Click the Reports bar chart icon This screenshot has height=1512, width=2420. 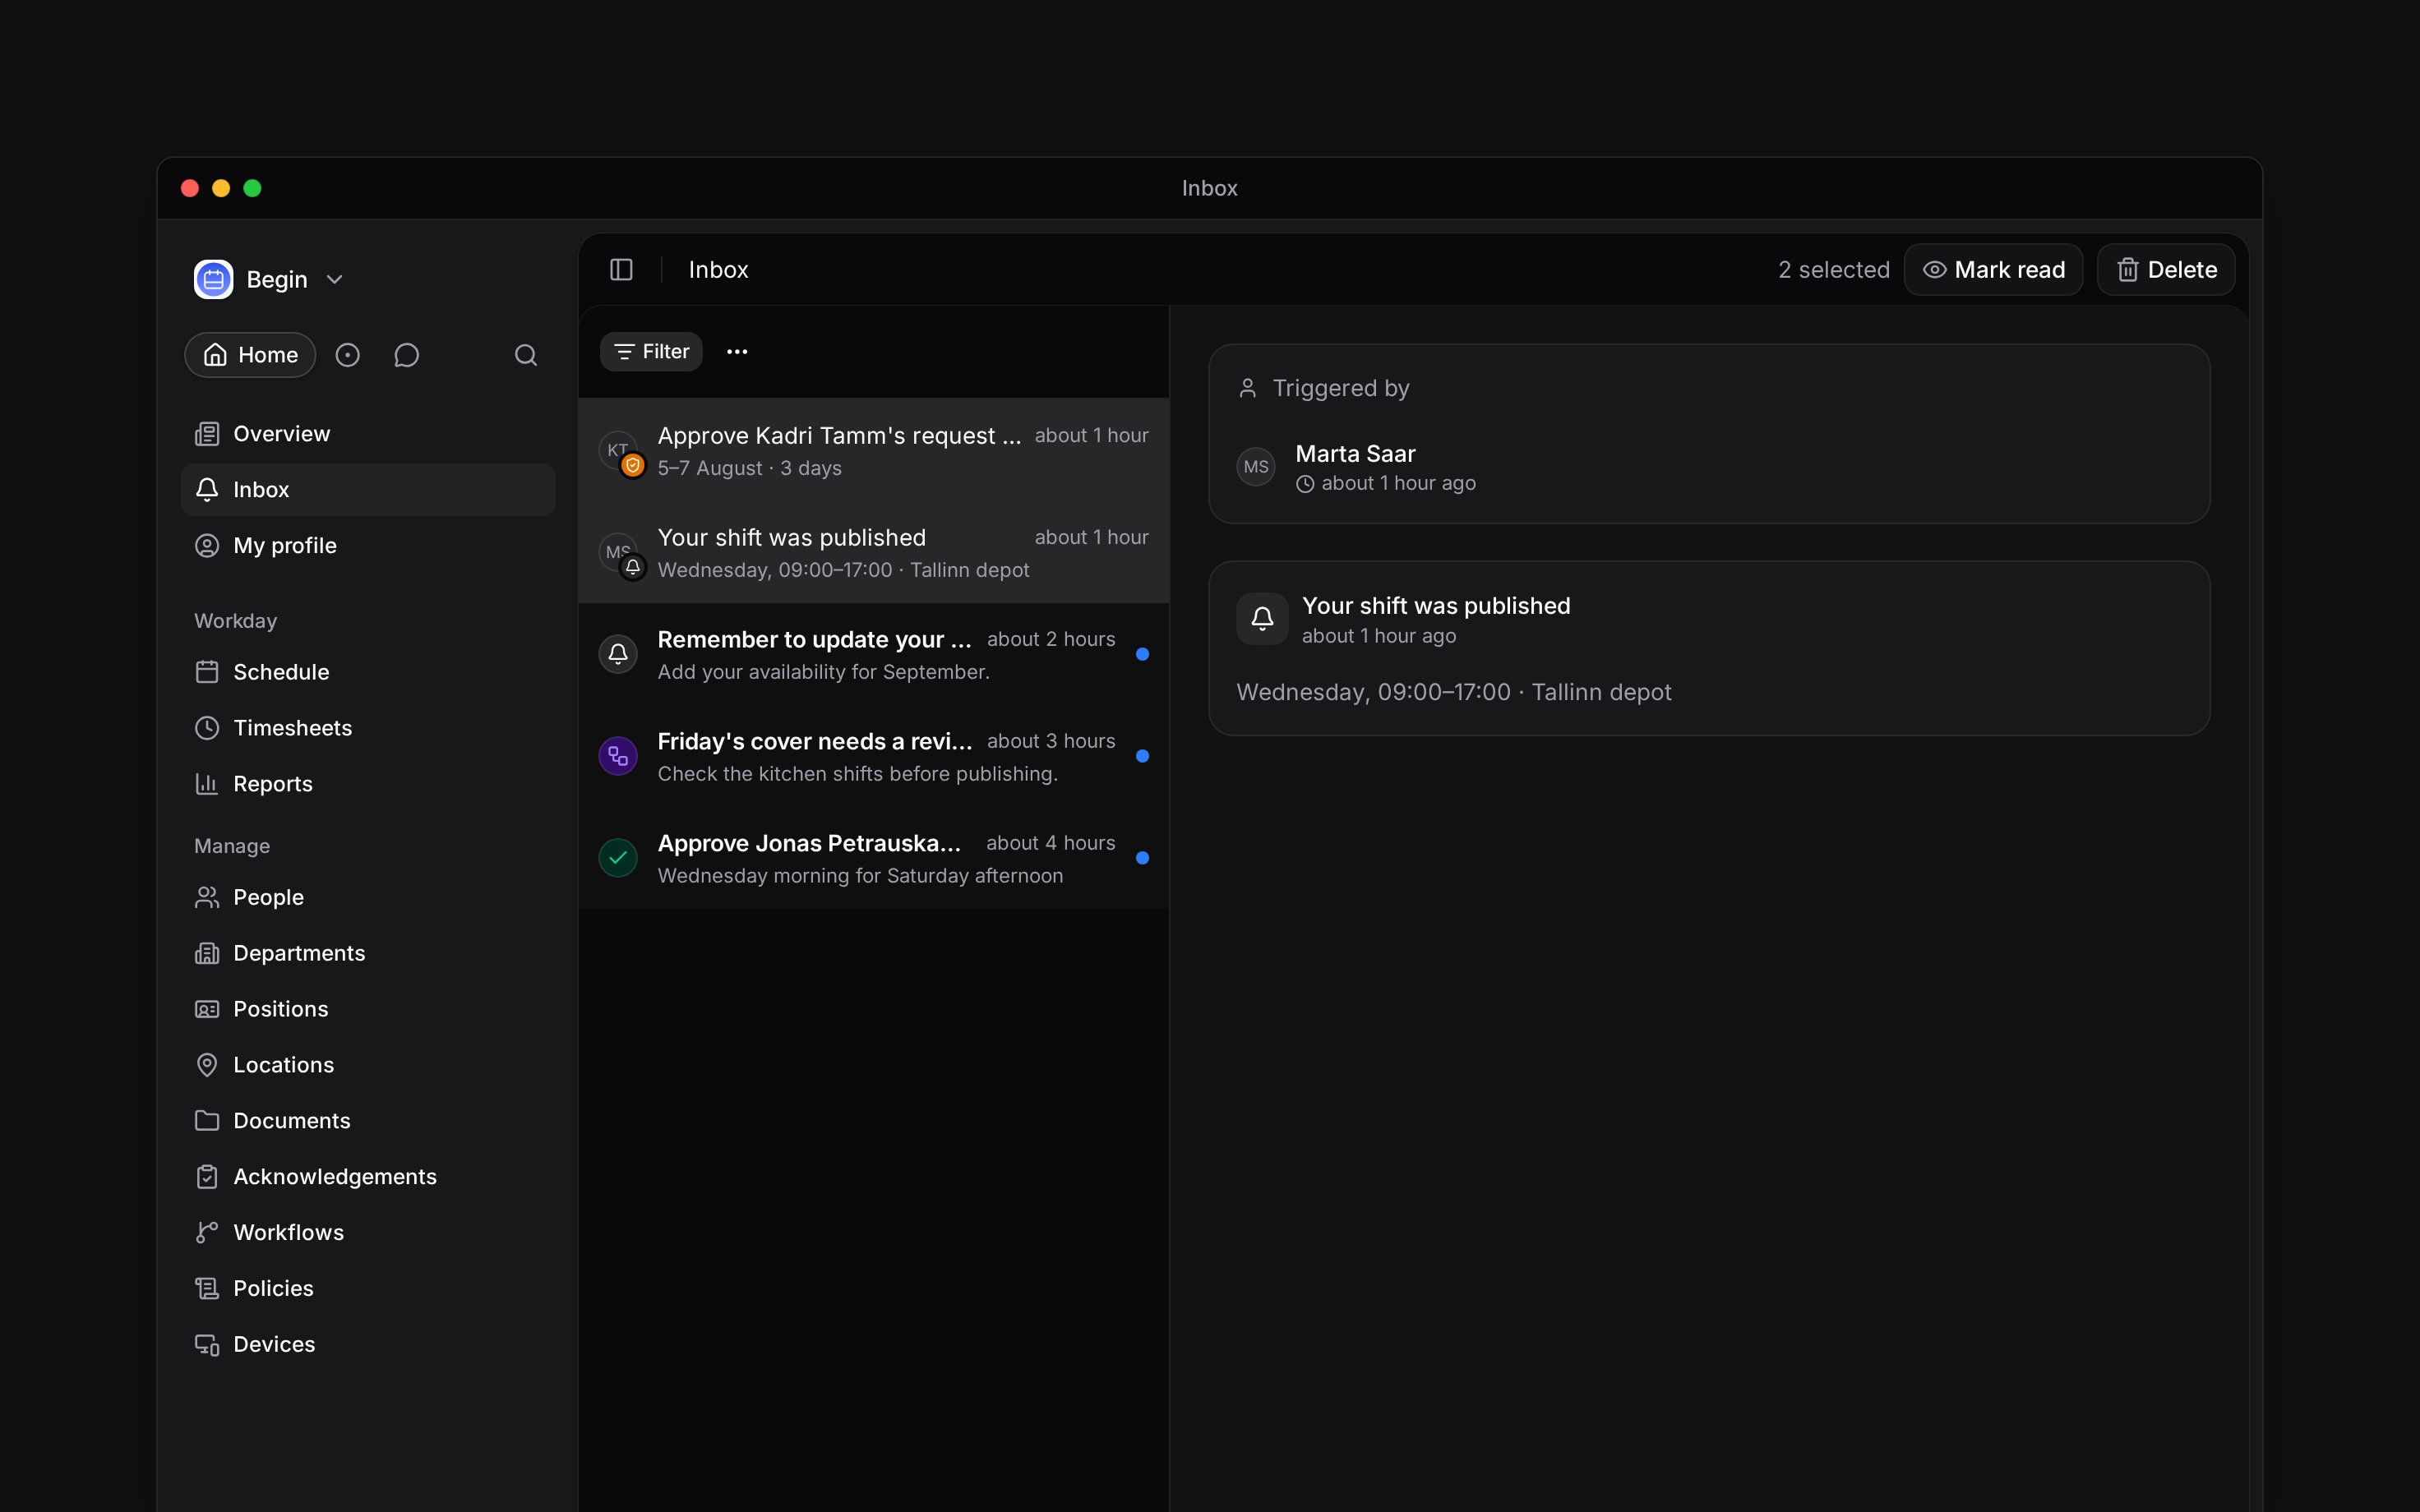(207, 784)
